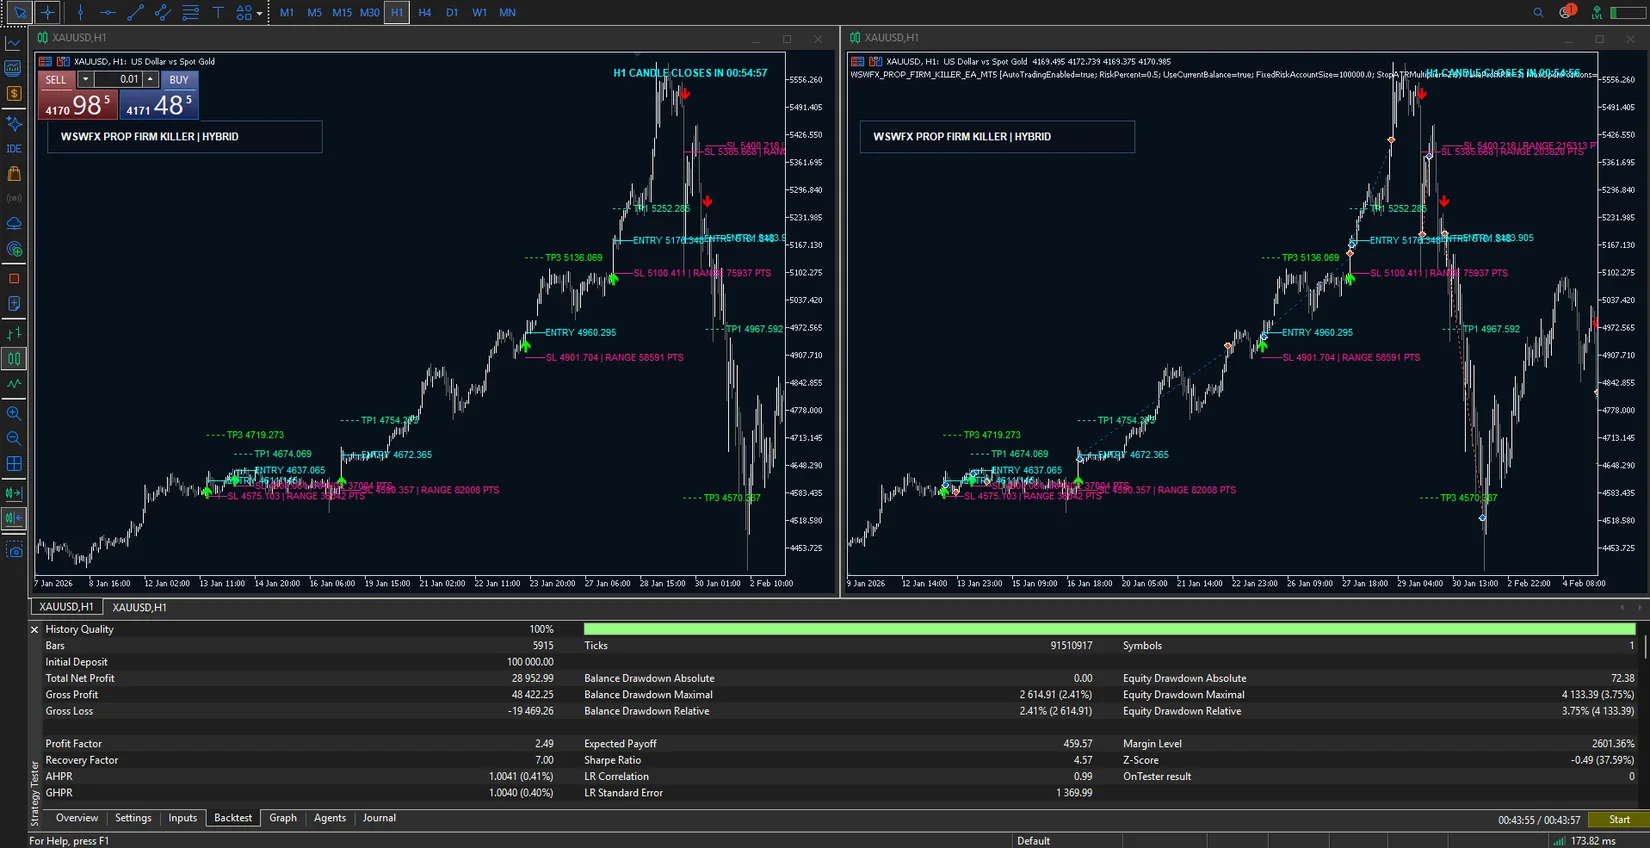The image size is (1650, 848).
Task: Select the text label tool
Action: (217, 13)
